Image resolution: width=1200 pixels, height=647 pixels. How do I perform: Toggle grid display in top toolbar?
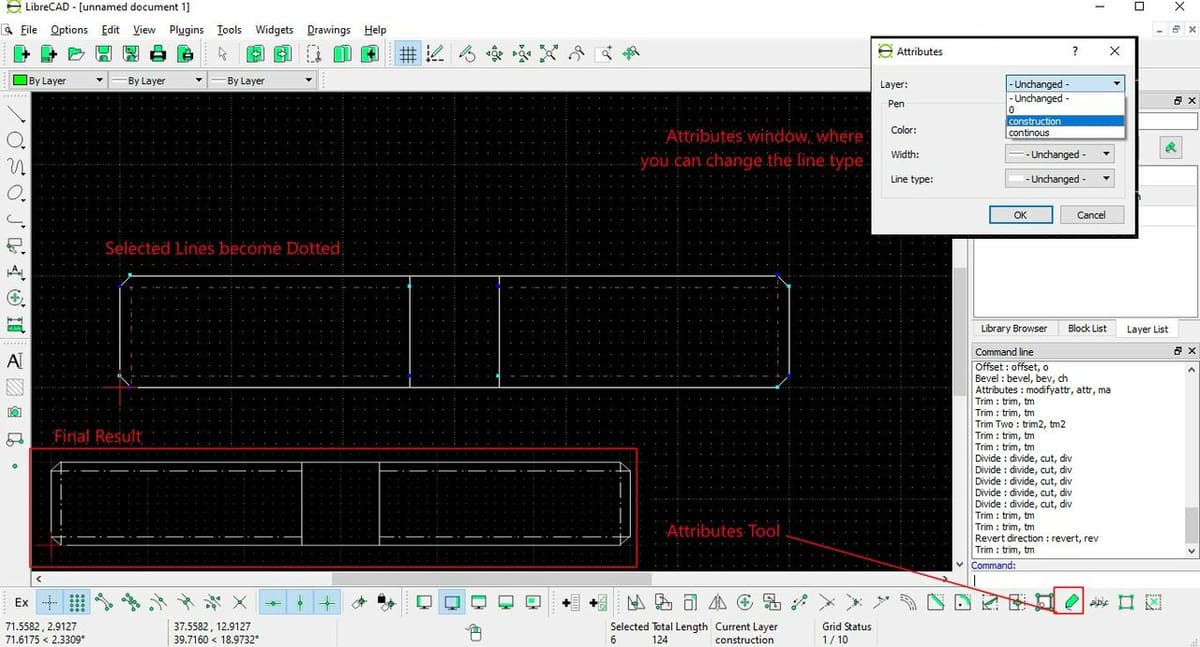click(407, 55)
